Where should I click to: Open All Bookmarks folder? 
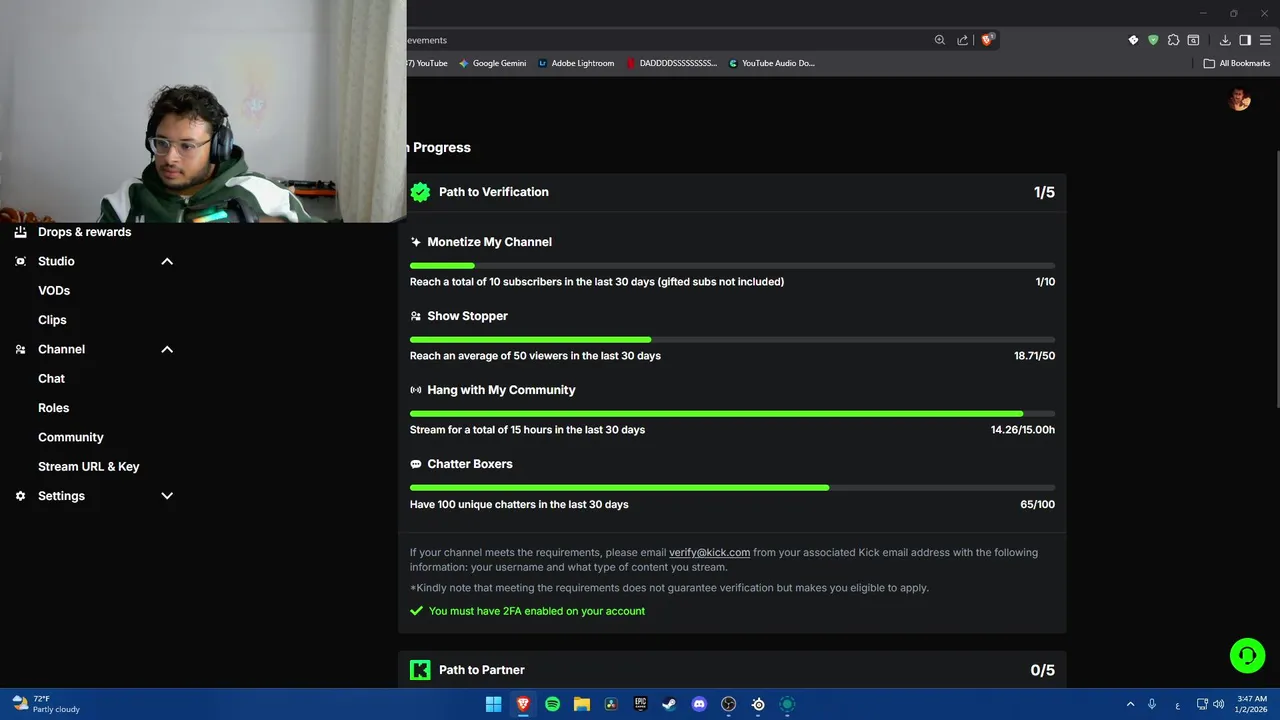coord(1237,63)
